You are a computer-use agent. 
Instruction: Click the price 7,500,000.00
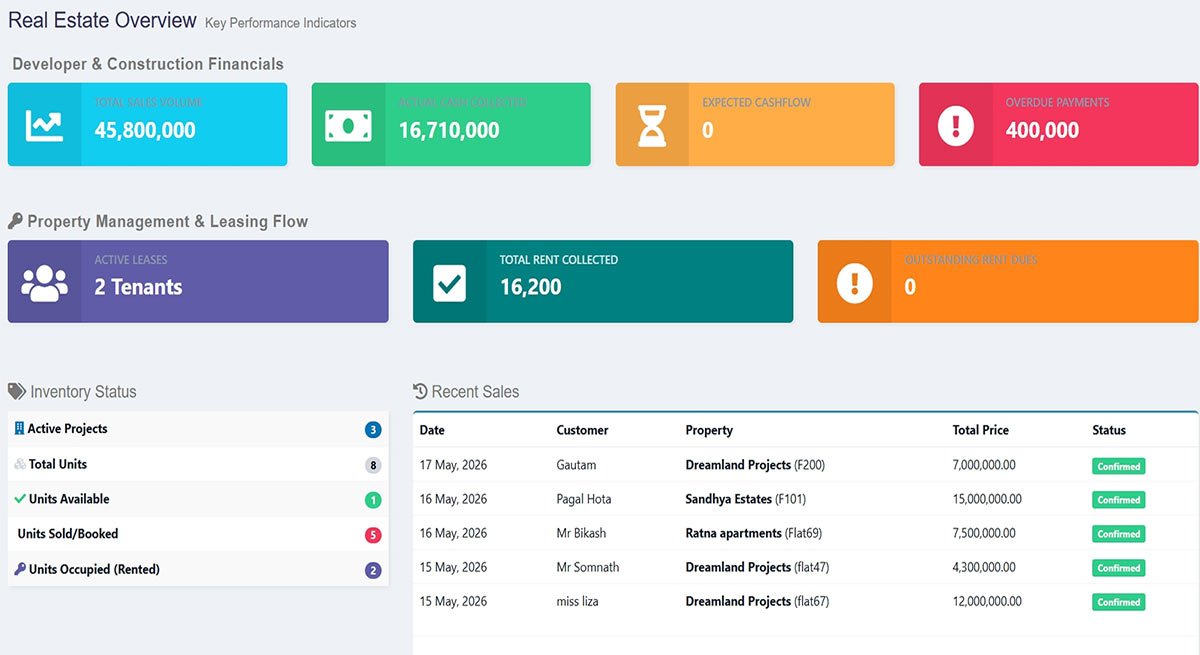click(984, 533)
